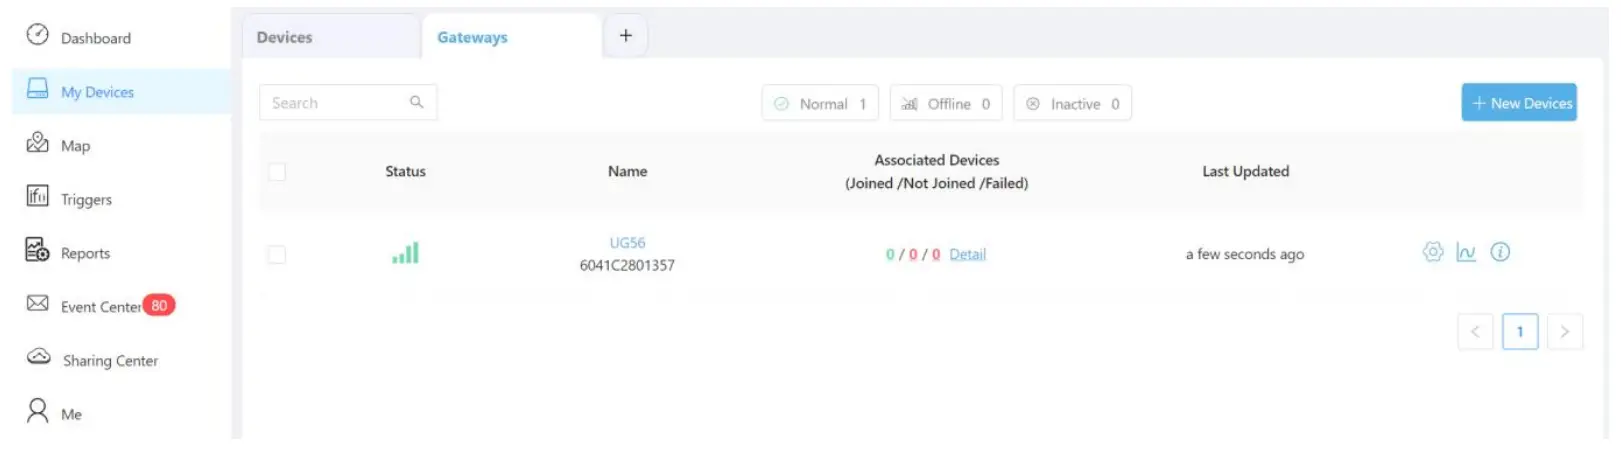
Task: Click the Map pin icon
Action: pos(37,143)
